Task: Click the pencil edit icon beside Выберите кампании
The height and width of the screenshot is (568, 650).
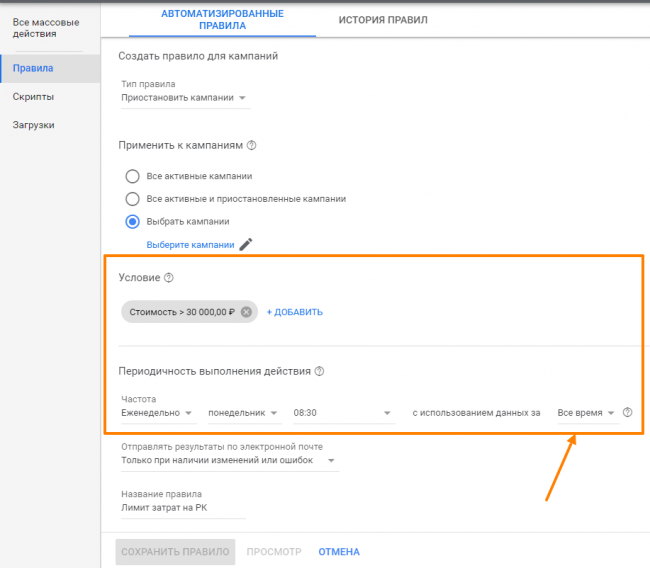Action: pyautogui.click(x=246, y=244)
